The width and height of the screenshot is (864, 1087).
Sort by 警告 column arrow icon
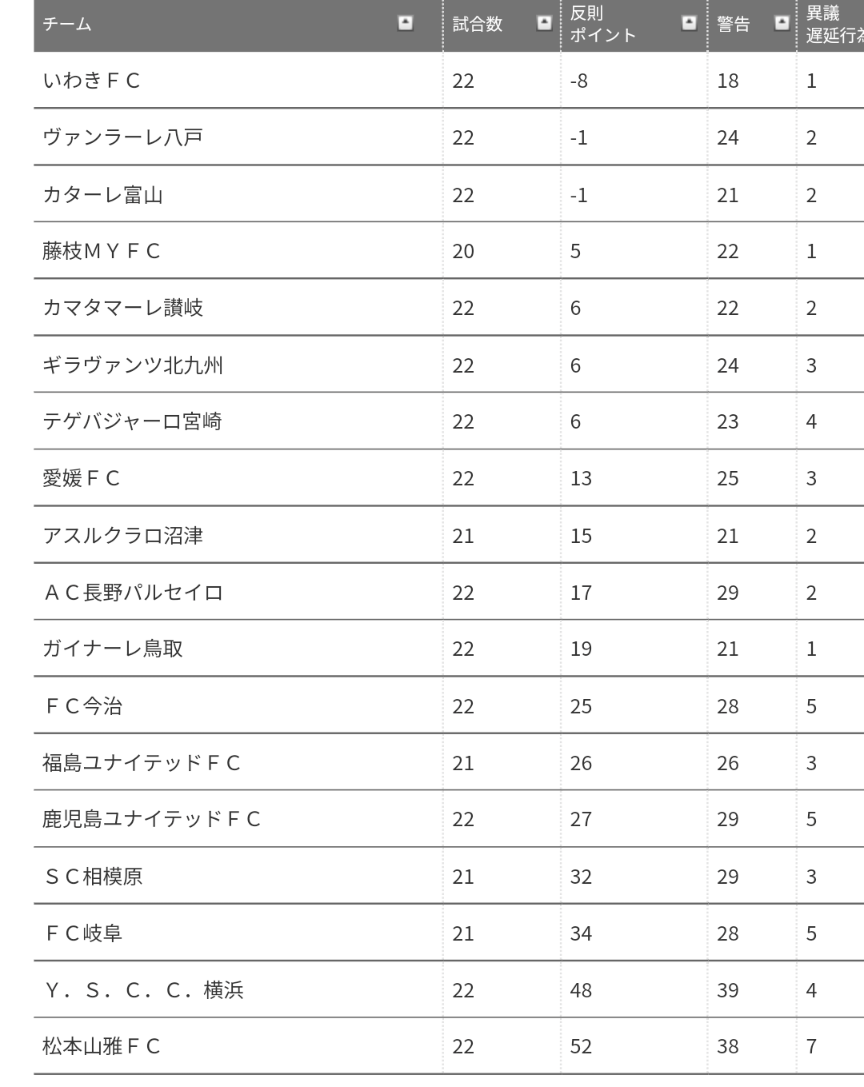[781, 24]
